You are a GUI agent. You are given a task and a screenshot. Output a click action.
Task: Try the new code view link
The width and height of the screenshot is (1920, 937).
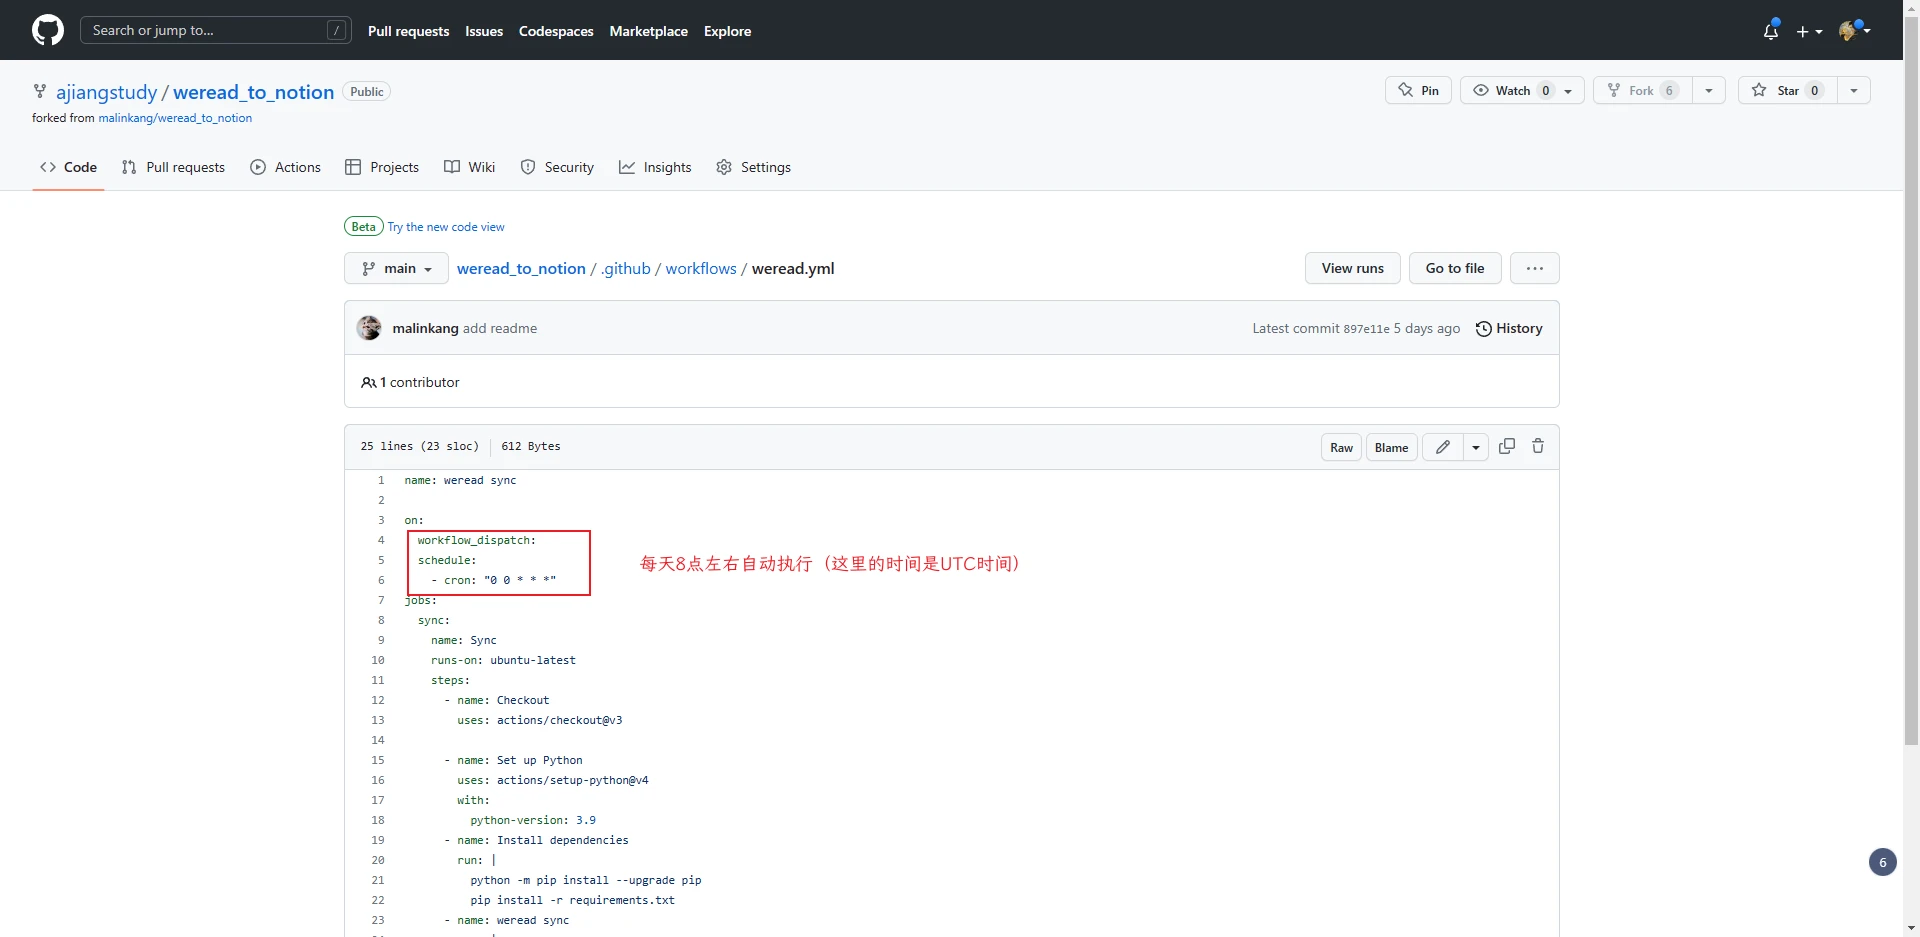point(446,227)
